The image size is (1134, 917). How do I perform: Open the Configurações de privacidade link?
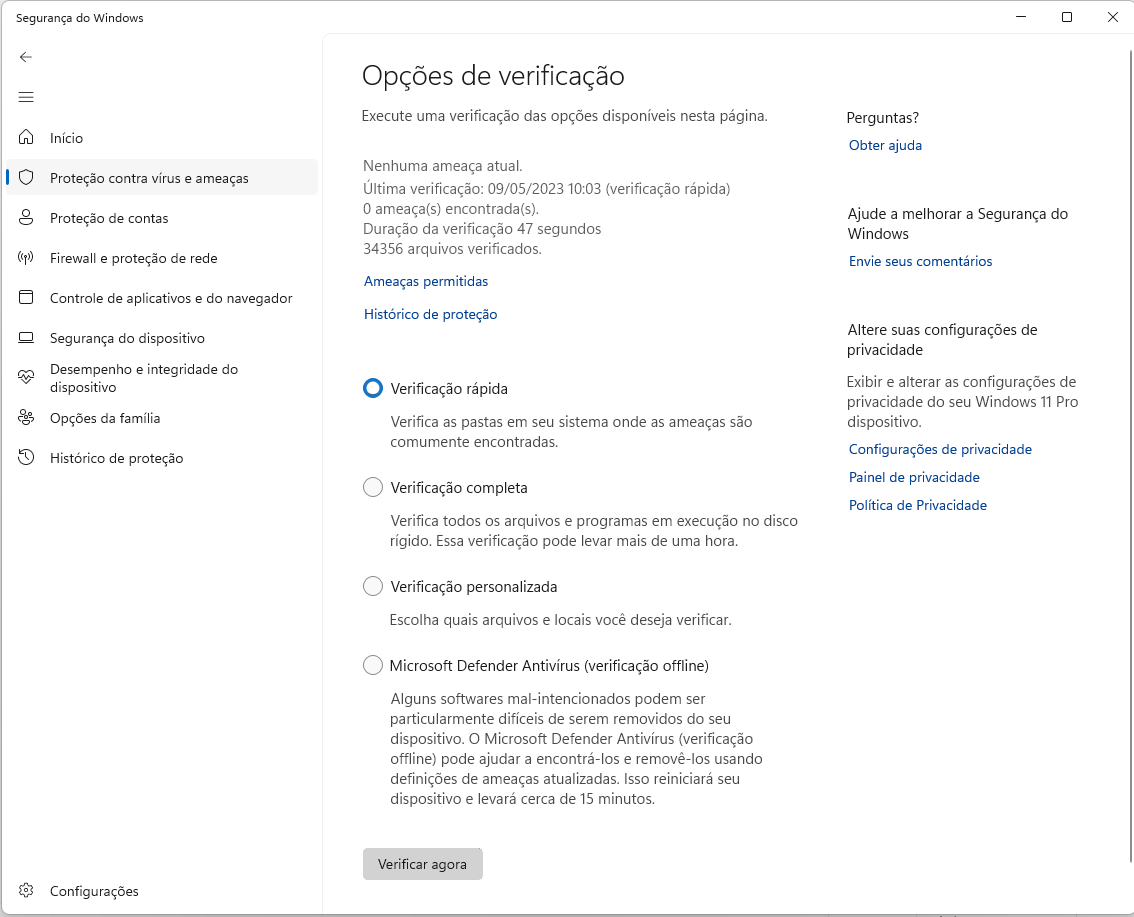pyautogui.click(x=940, y=449)
